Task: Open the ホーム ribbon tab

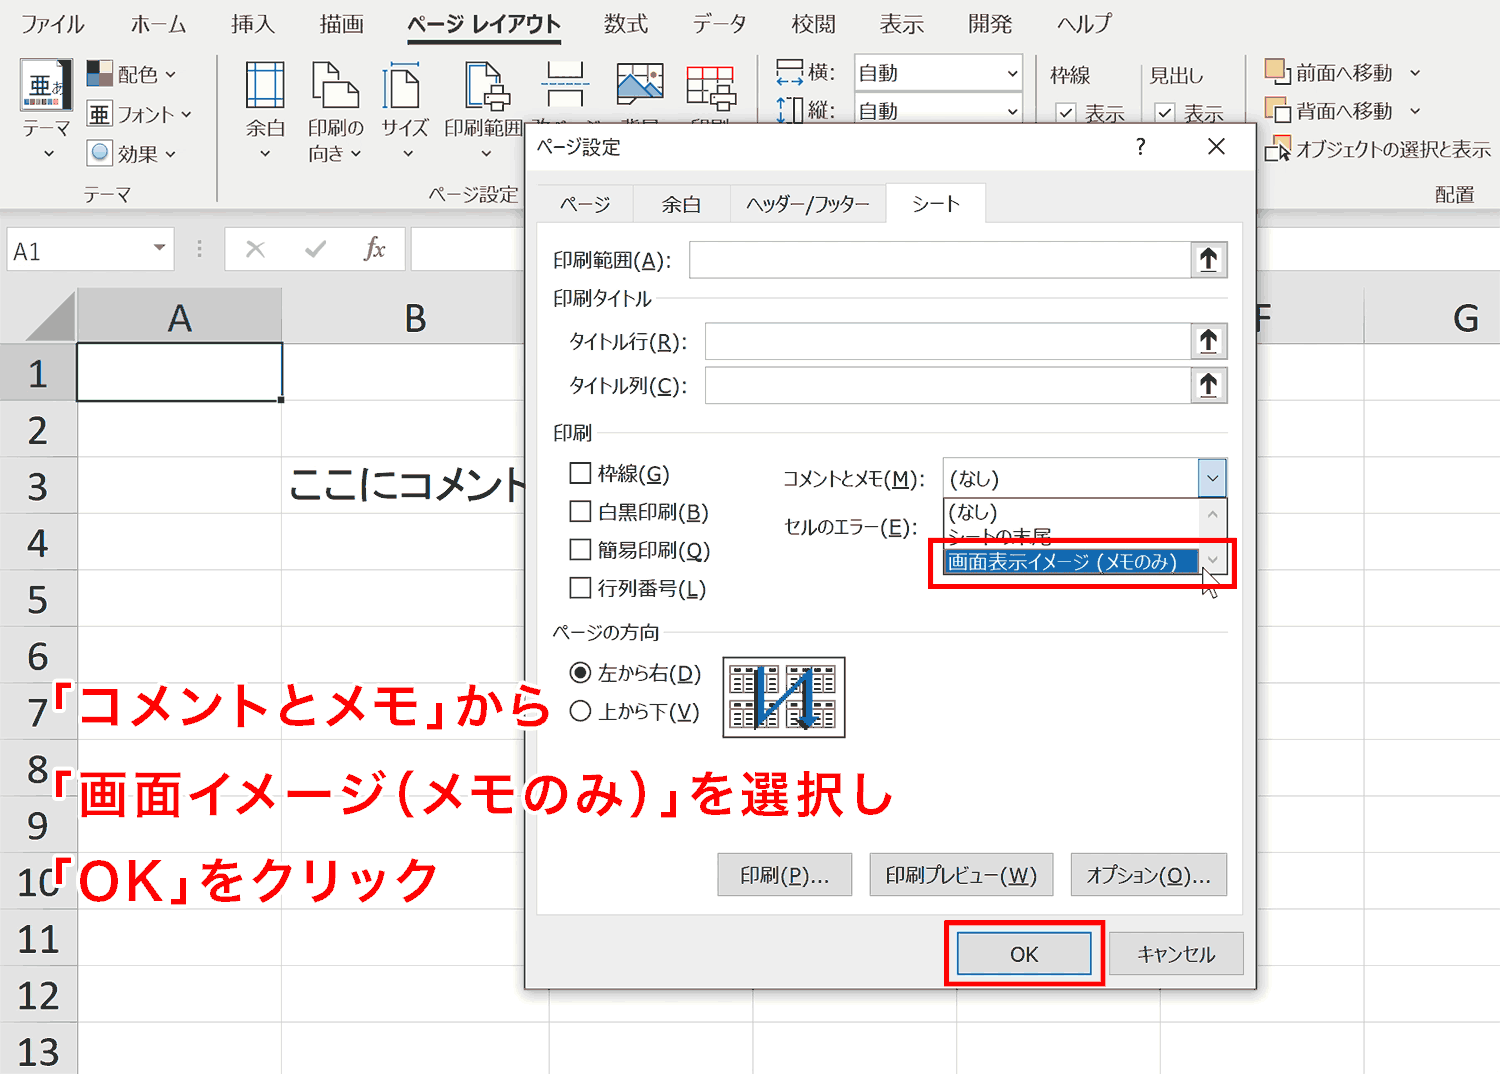Action: pyautogui.click(x=158, y=24)
